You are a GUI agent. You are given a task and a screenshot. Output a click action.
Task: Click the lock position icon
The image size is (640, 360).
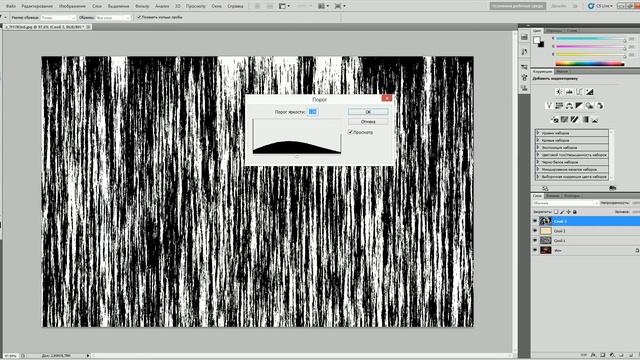click(568, 212)
